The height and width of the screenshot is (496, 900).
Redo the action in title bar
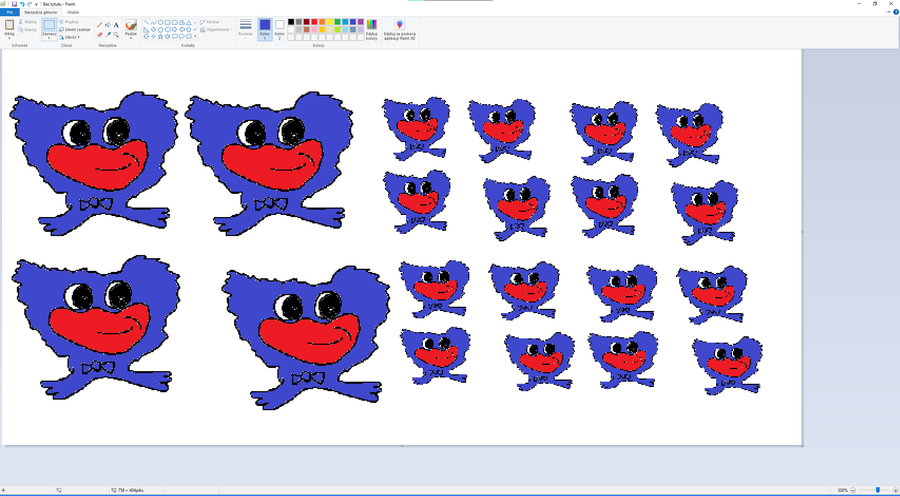[29, 4]
